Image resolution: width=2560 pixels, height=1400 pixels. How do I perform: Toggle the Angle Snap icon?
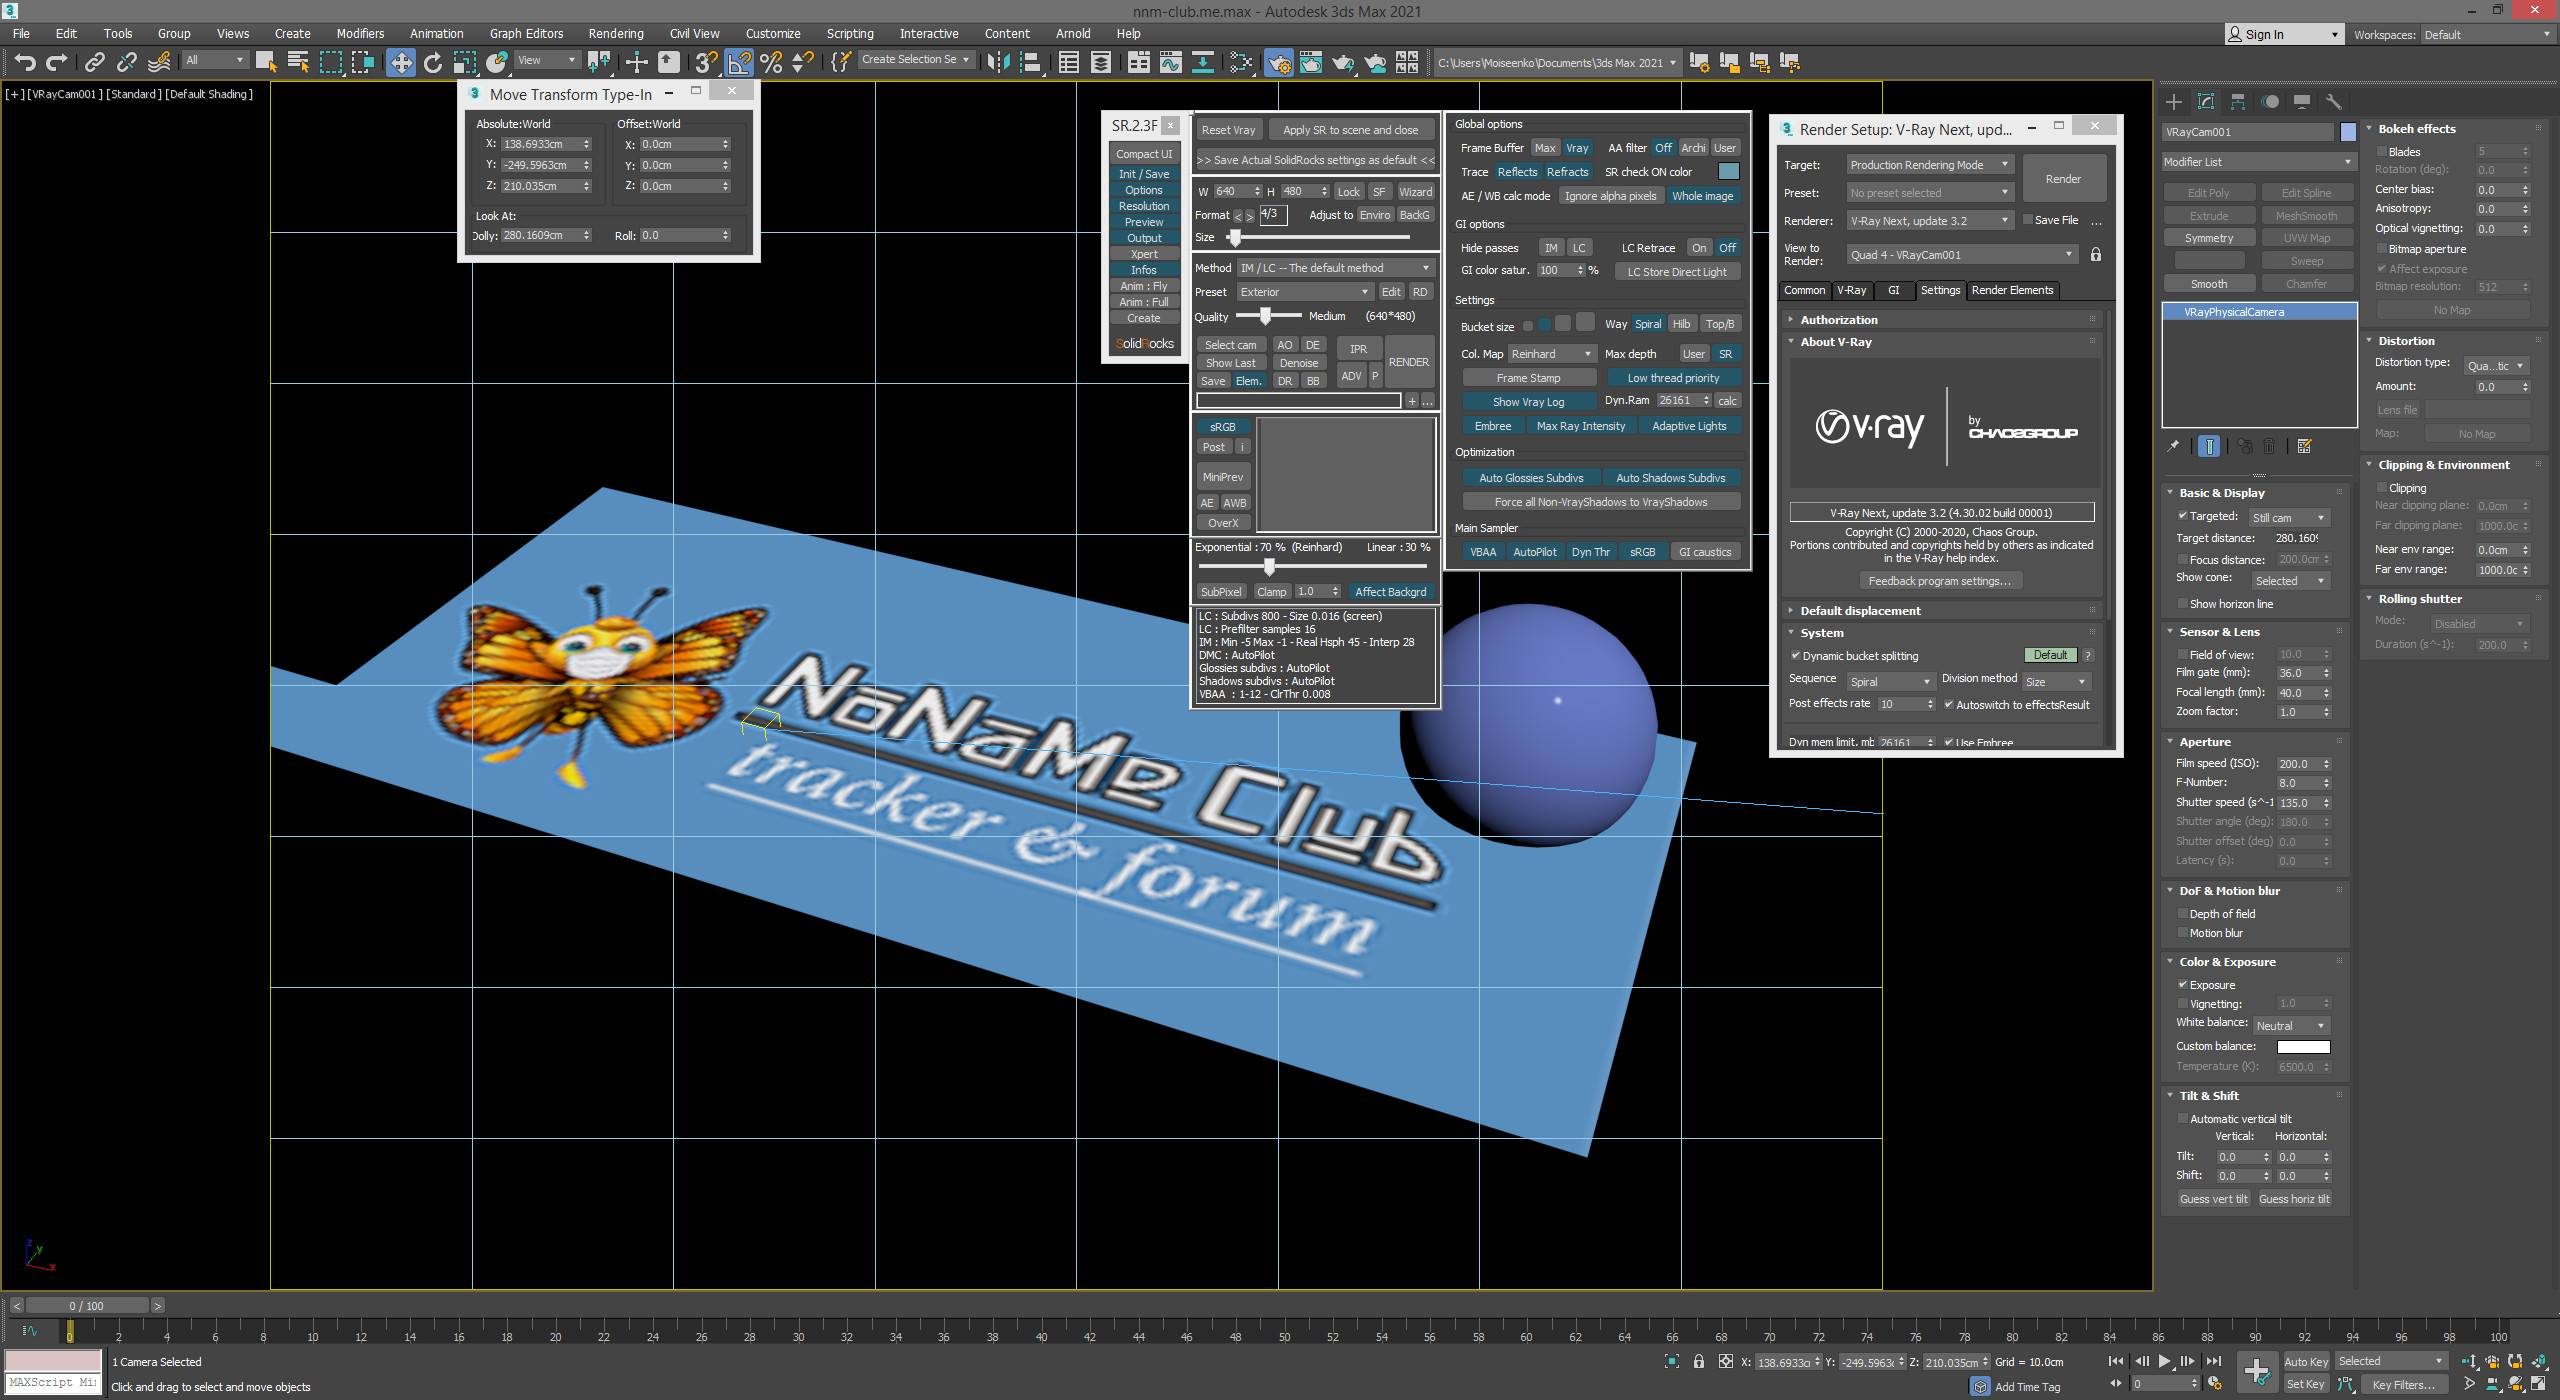click(x=739, y=62)
